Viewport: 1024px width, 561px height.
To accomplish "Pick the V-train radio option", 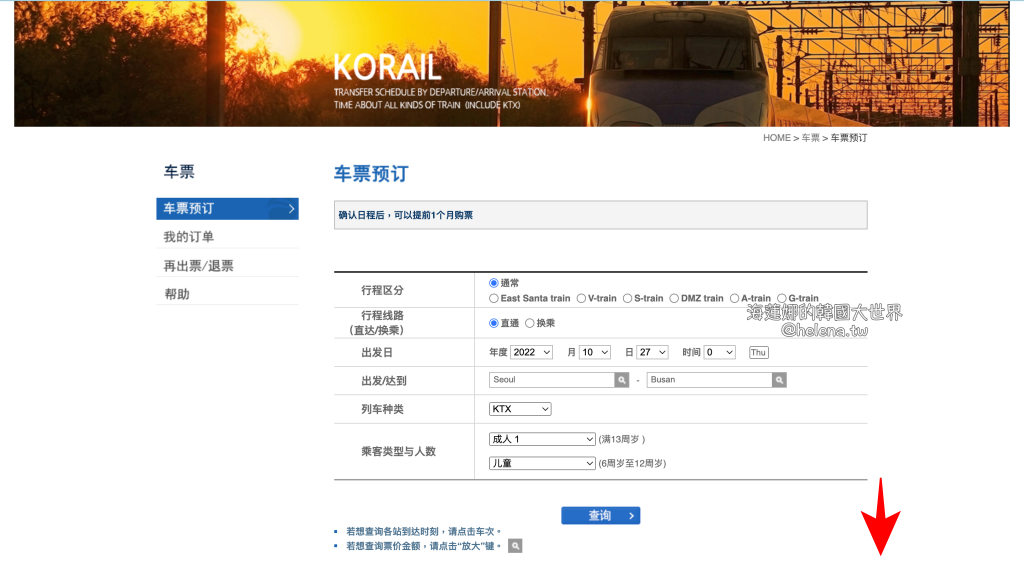I will [x=581, y=298].
